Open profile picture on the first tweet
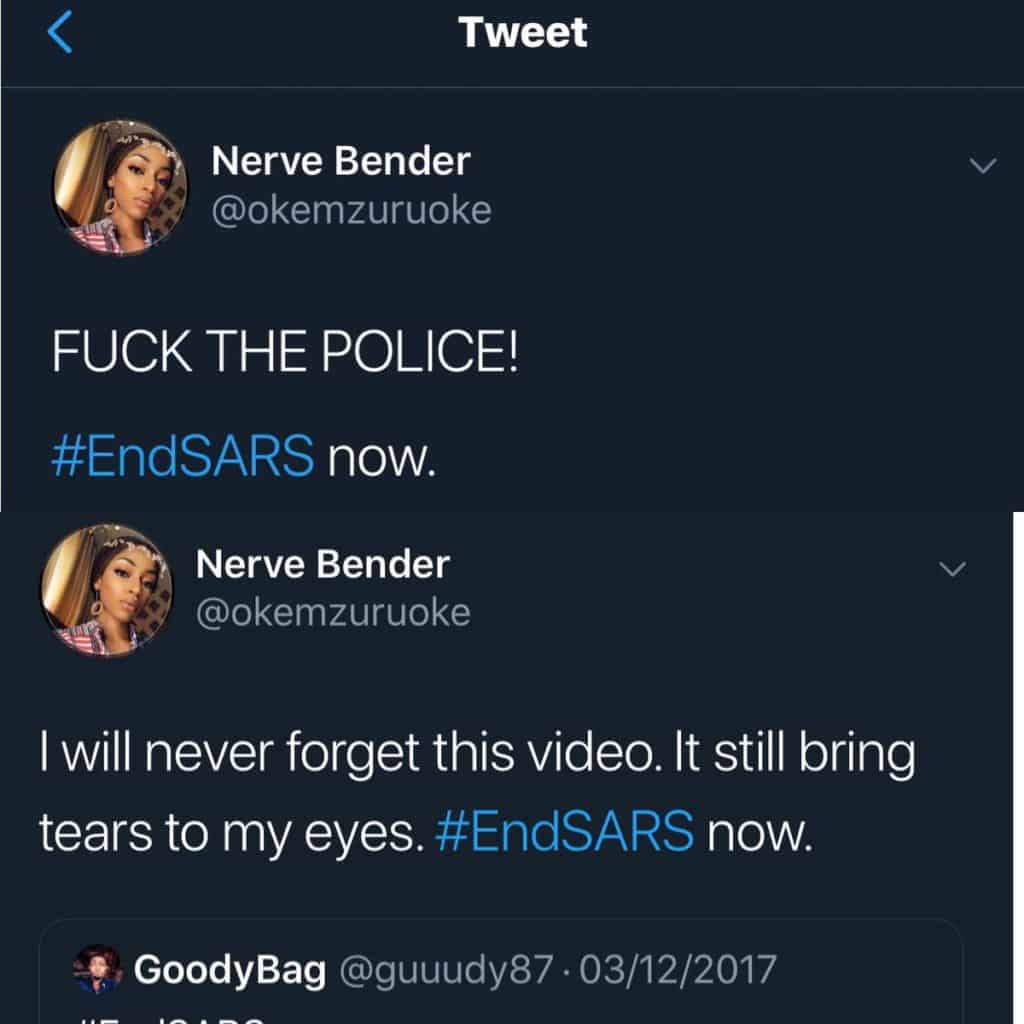1024x1024 pixels. pyautogui.click(x=120, y=188)
